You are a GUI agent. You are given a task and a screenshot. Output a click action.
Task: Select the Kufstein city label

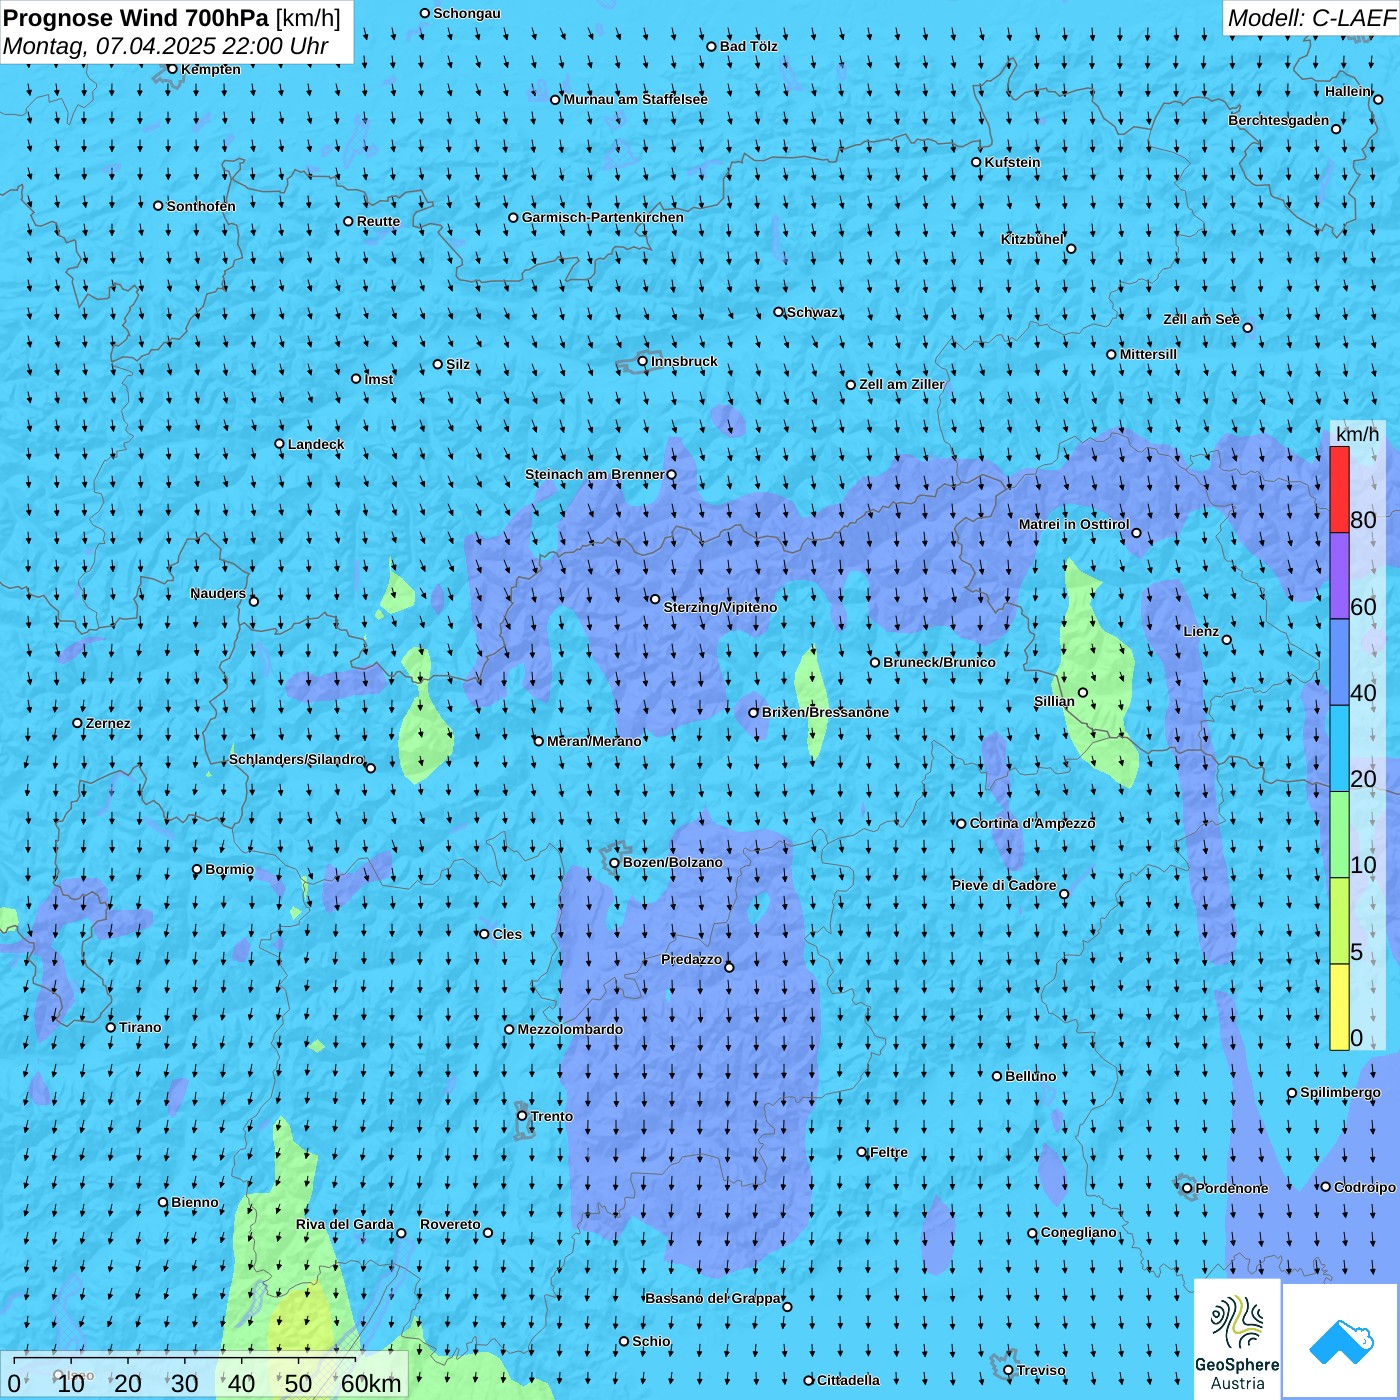(1012, 162)
